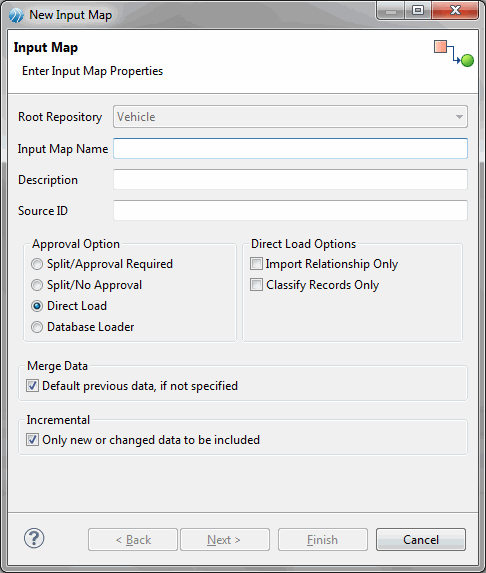Maximize the New Input Map window
This screenshot has width=486, height=573.
click(x=418, y=11)
